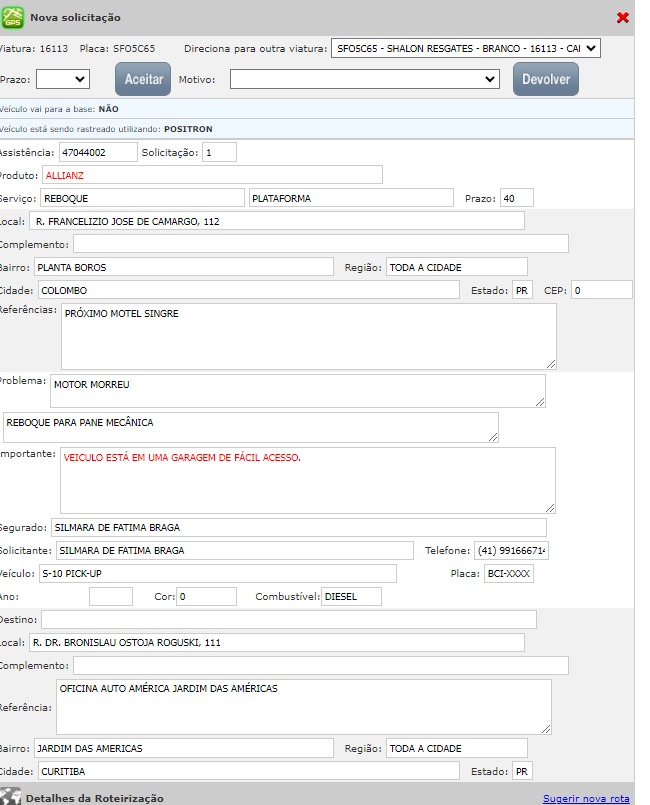Image resolution: width=650 pixels, height=805 pixels.
Task: Click the Placa field BCI-XXXX
Action: point(509,573)
